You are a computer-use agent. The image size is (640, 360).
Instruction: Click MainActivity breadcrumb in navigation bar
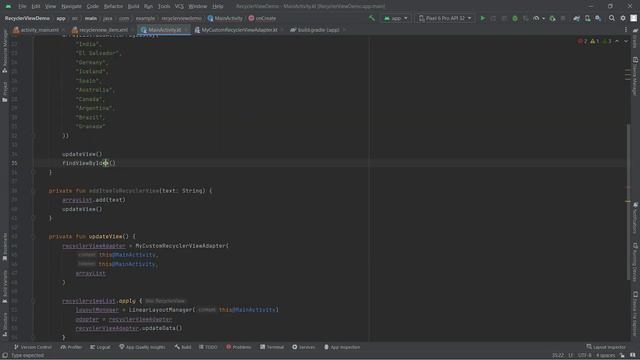point(225,18)
